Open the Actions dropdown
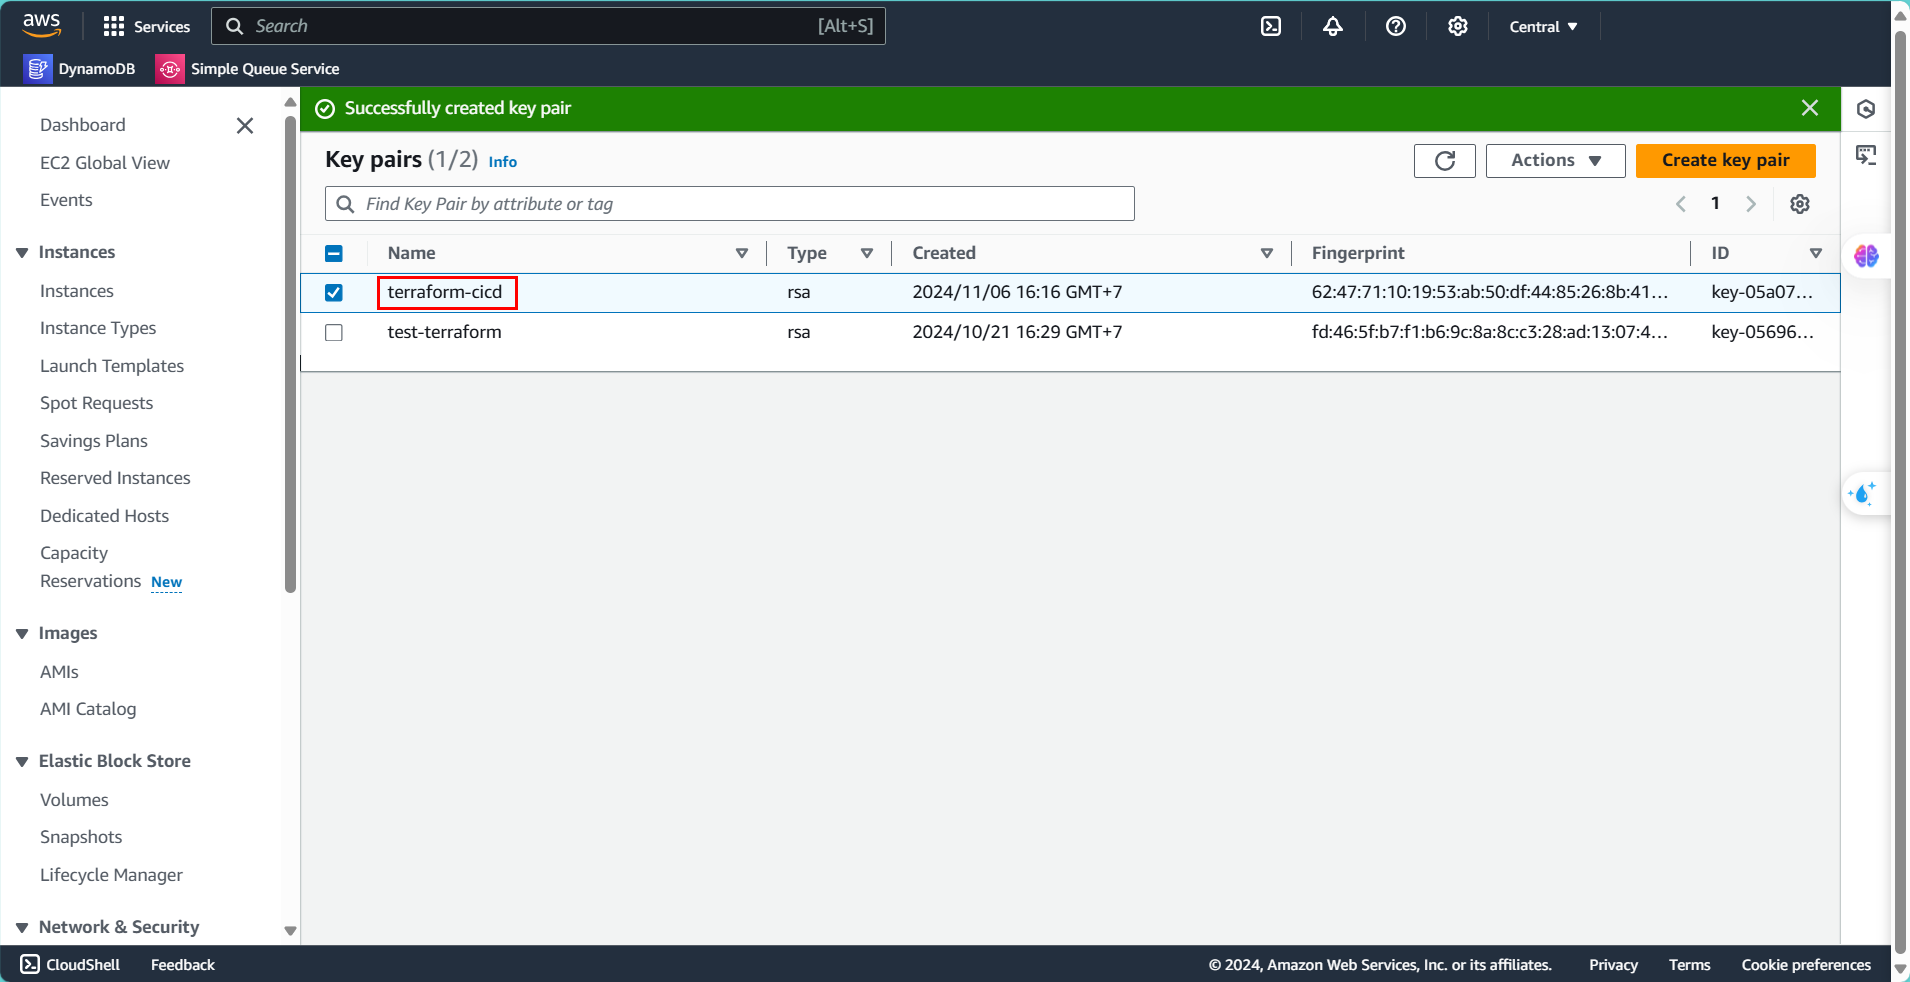This screenshot has width=1910, height=982. point(1555,161)
